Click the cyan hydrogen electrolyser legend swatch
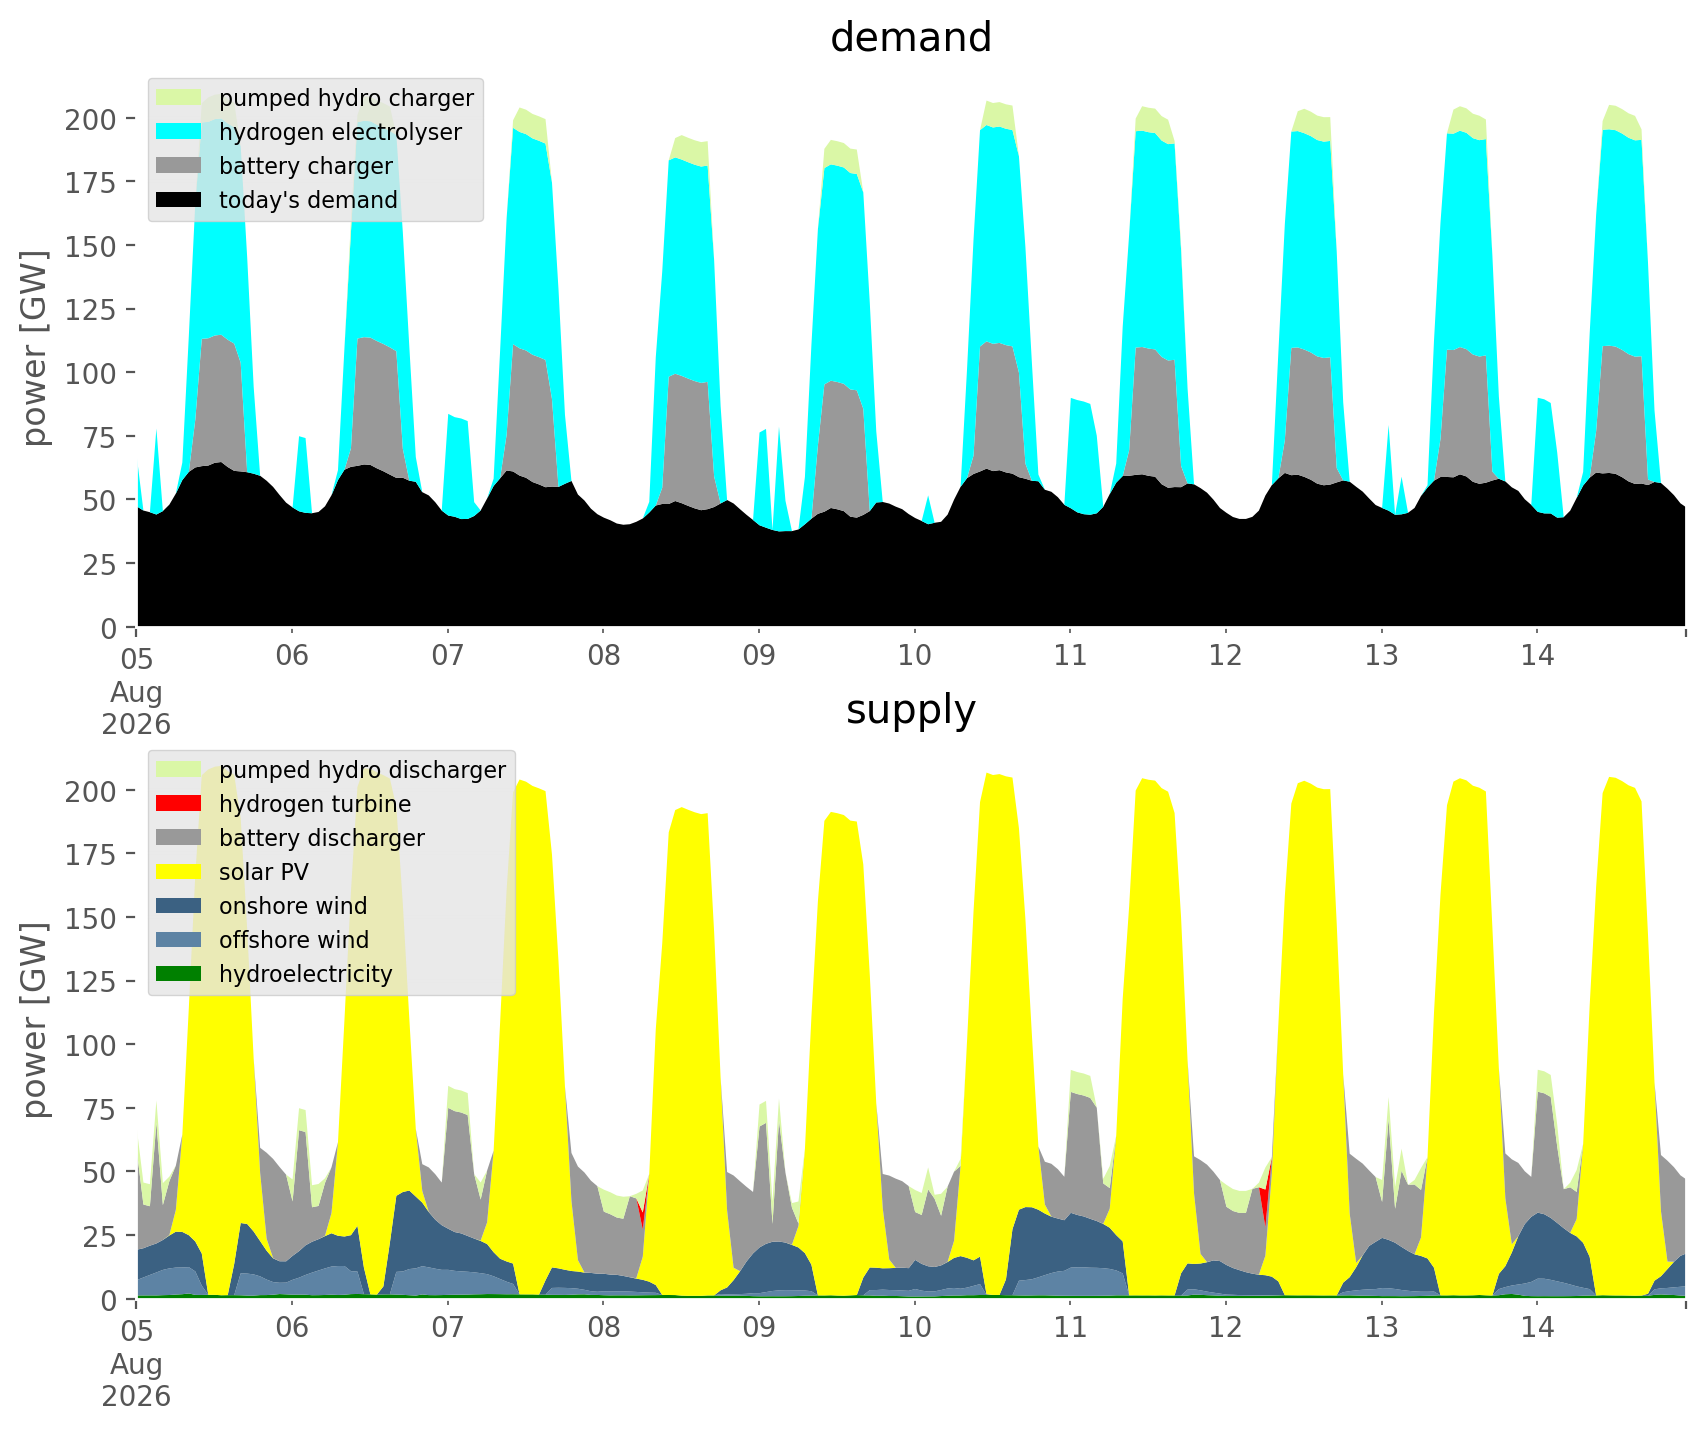The image size is (1706, 1431). [179, 132]
